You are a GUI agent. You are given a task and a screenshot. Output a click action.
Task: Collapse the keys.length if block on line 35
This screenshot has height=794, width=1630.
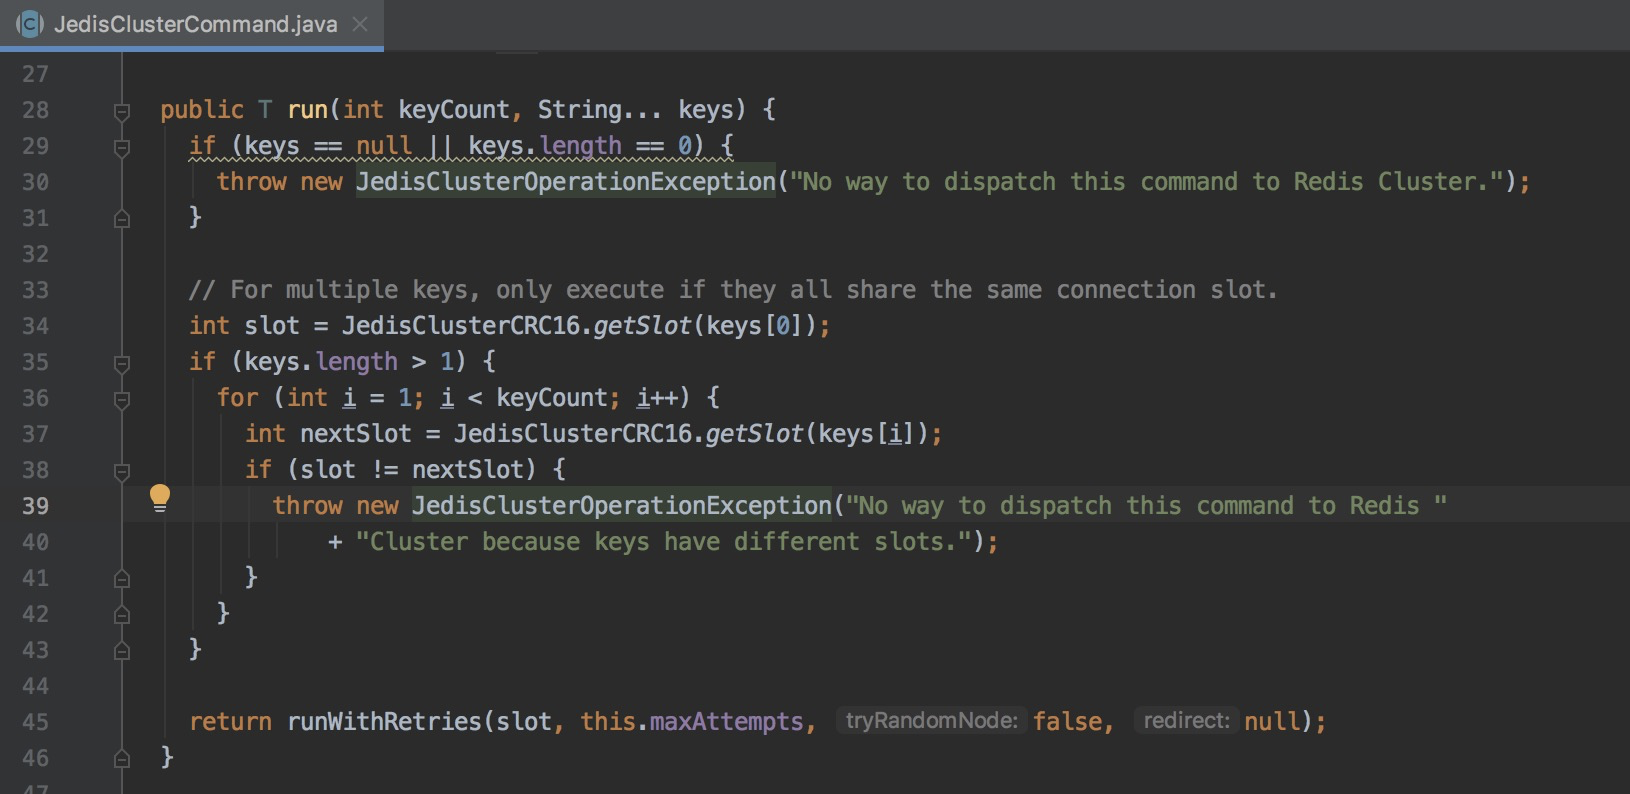point(122,363)
